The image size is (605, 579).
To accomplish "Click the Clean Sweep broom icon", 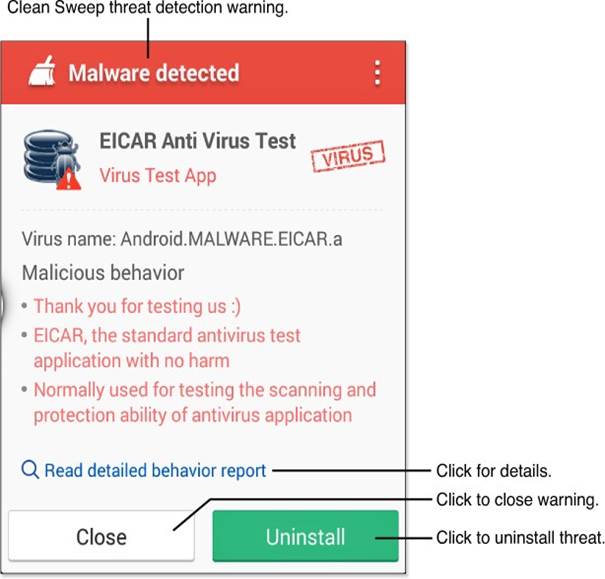I will 42,71.
